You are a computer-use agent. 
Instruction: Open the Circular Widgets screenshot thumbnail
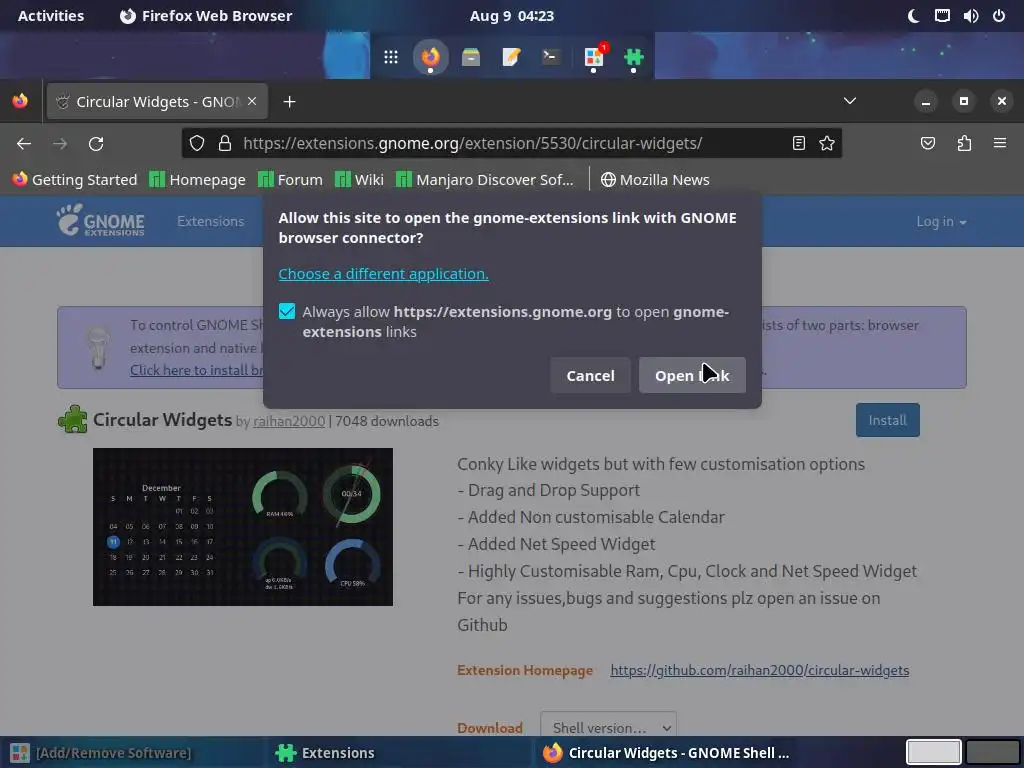(x=243, y=526)
